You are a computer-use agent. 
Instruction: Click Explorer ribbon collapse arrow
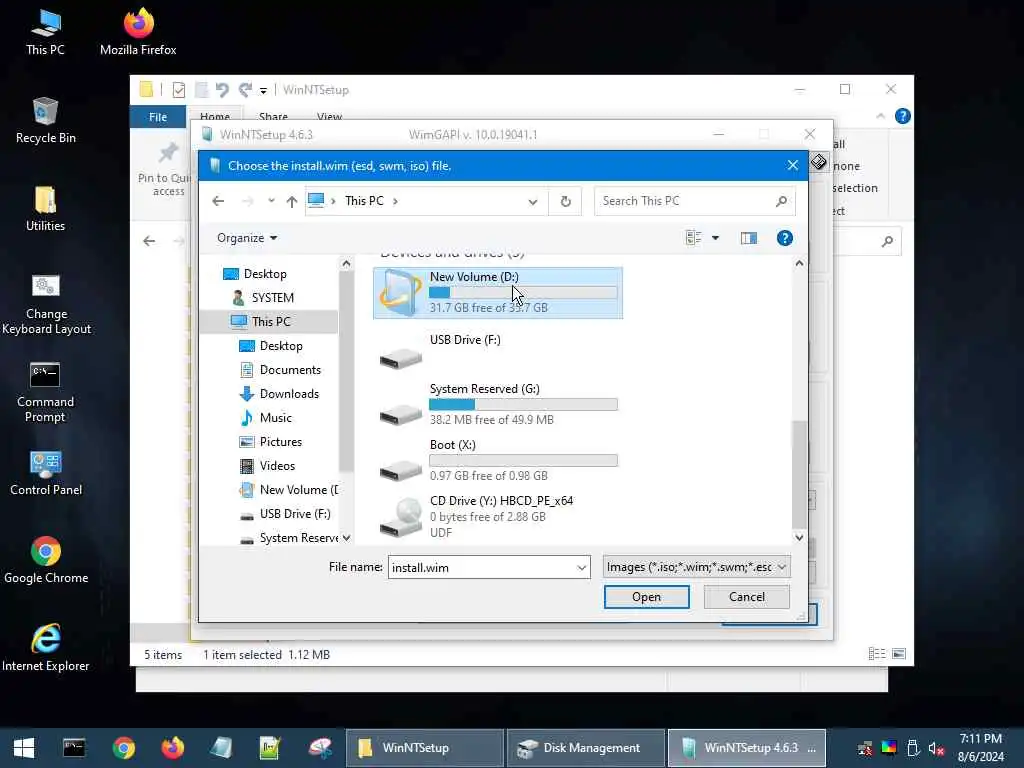(x=880, y=116)
